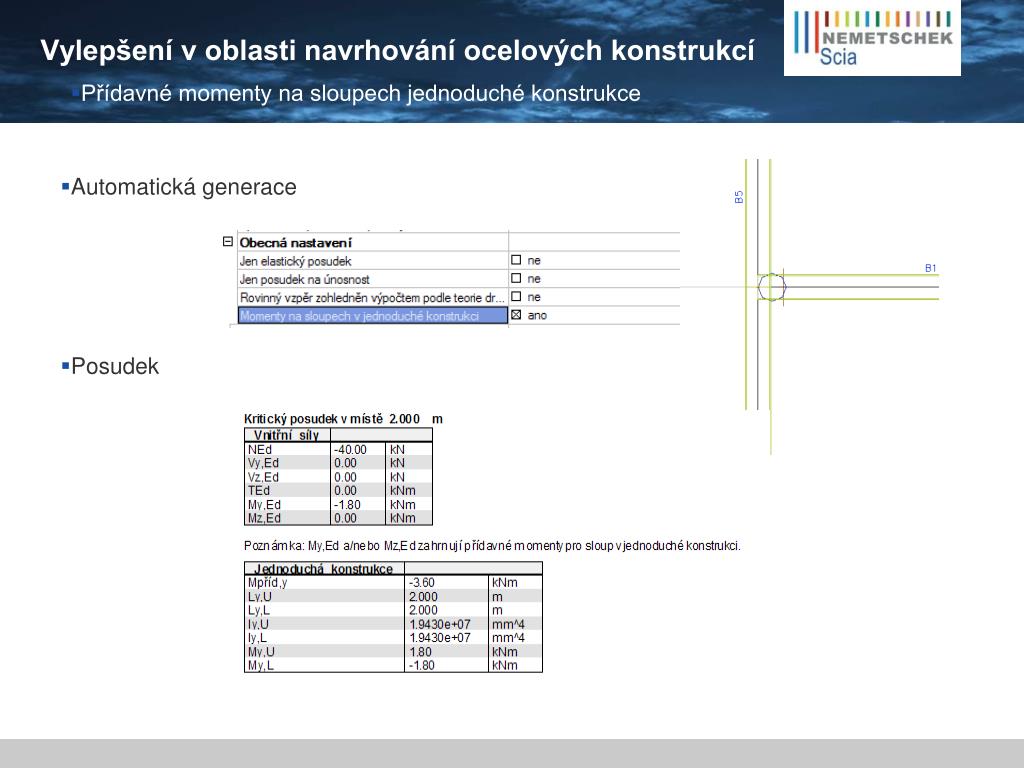This screenshot has width=1024, height=768.
Task: Click the Vz,Ed row label
Action: point(264,477)
